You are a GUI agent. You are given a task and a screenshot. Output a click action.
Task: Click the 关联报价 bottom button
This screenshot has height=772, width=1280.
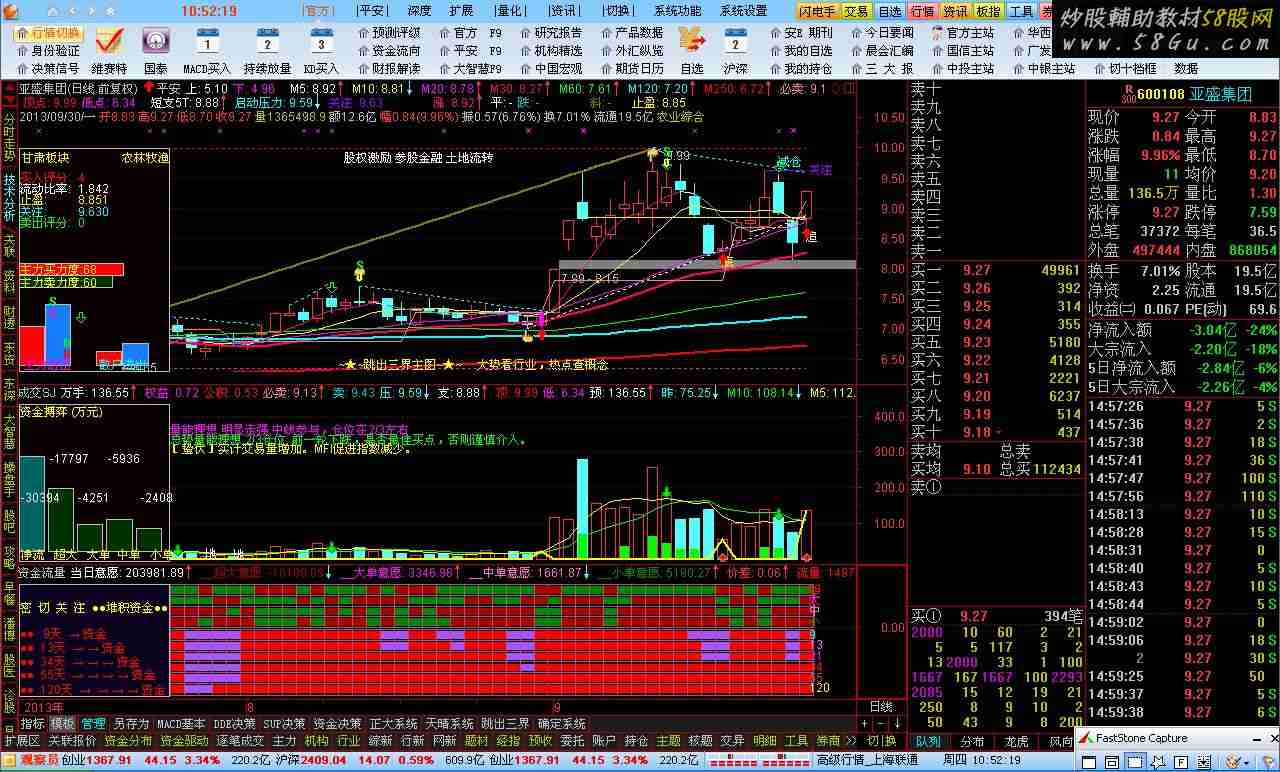click(73, 741)
